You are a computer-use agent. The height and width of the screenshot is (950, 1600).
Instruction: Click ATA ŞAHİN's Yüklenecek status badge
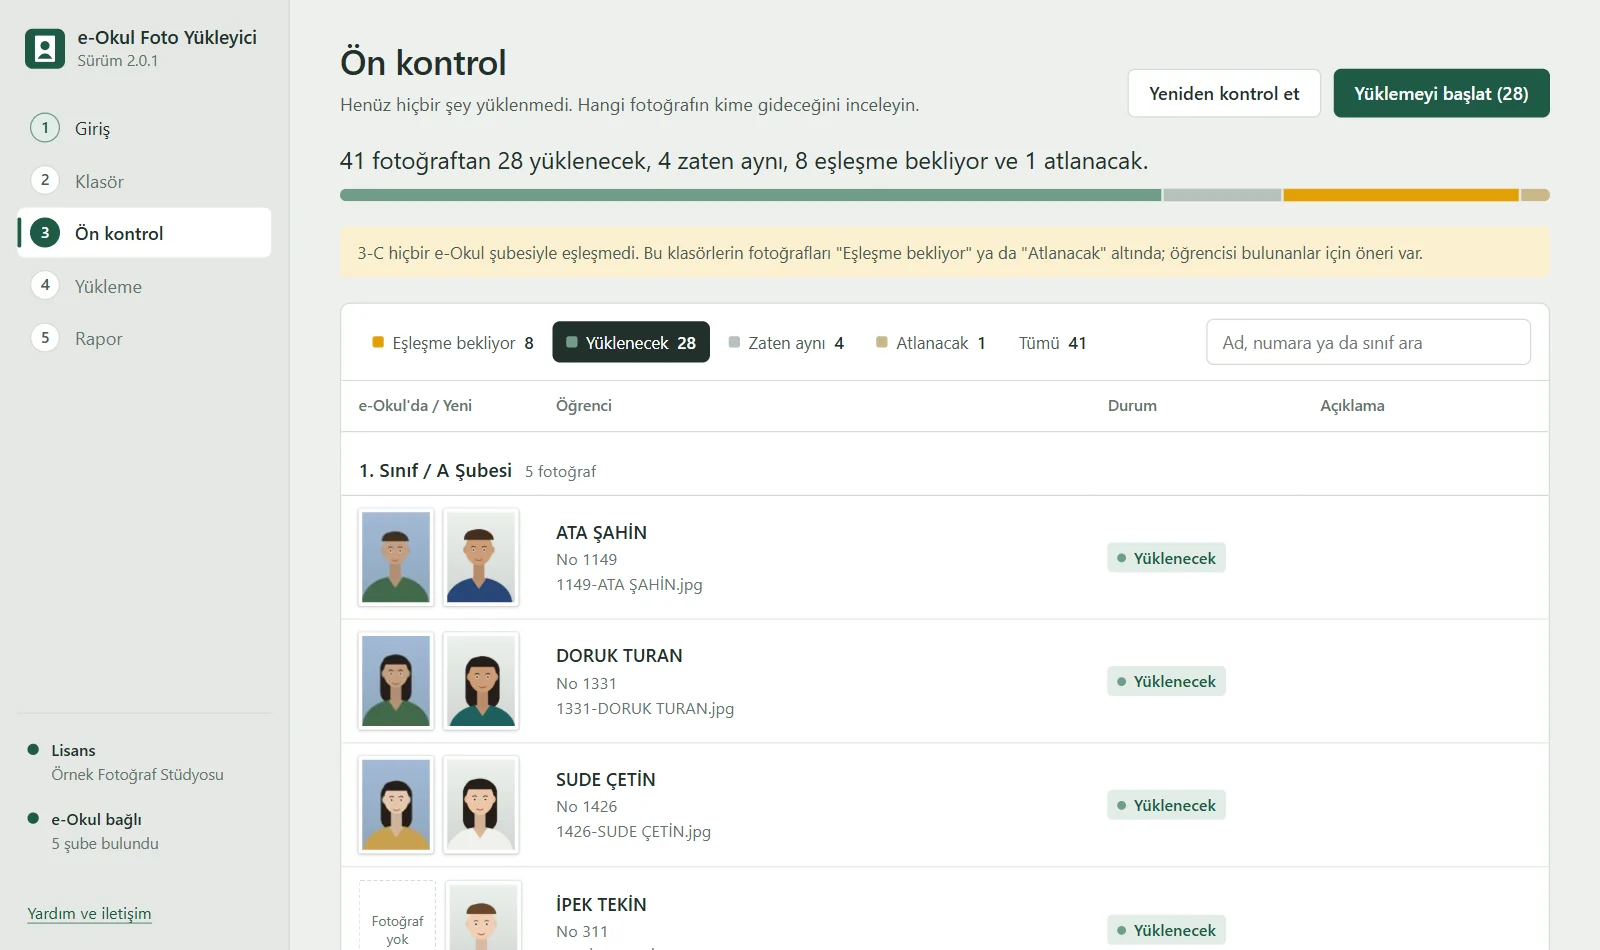(1166, 558)
